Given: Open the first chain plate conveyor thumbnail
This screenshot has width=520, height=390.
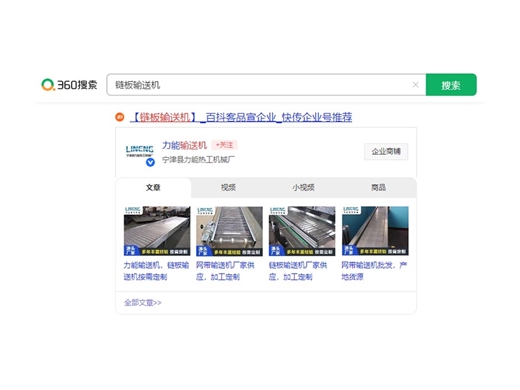Looking at the screenshot, I should (x=157, y=231).
